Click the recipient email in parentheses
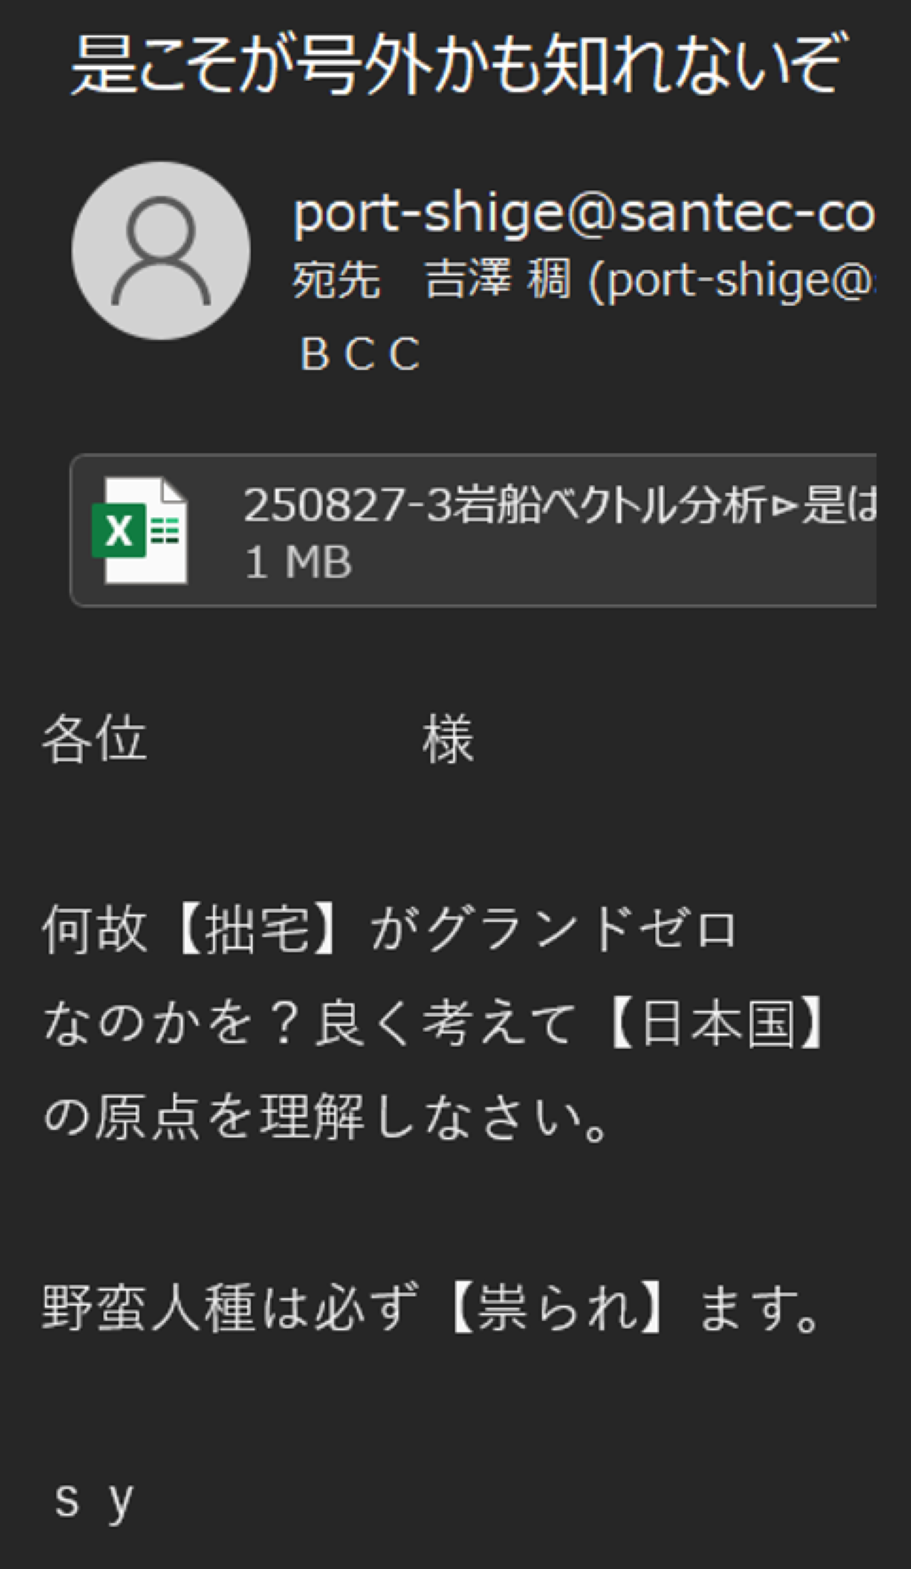 tap(731, 281)
